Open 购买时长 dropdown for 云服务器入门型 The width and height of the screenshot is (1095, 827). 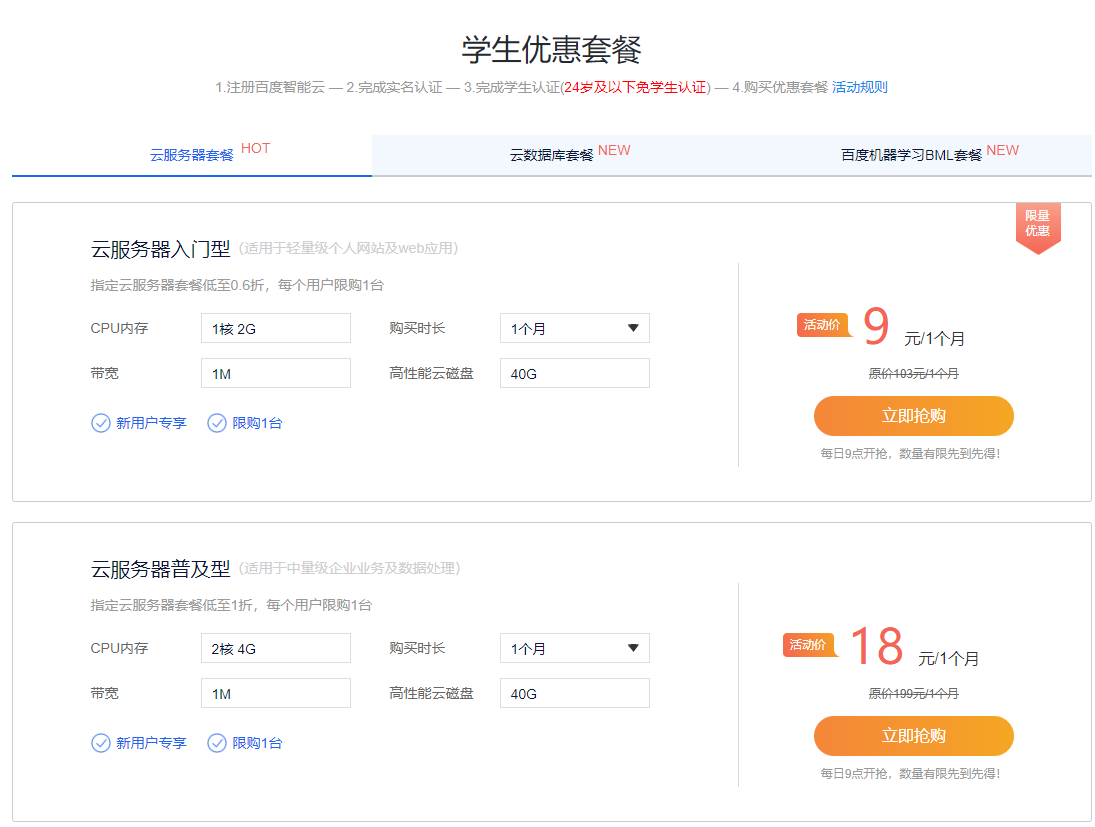[x=574, y=328]
